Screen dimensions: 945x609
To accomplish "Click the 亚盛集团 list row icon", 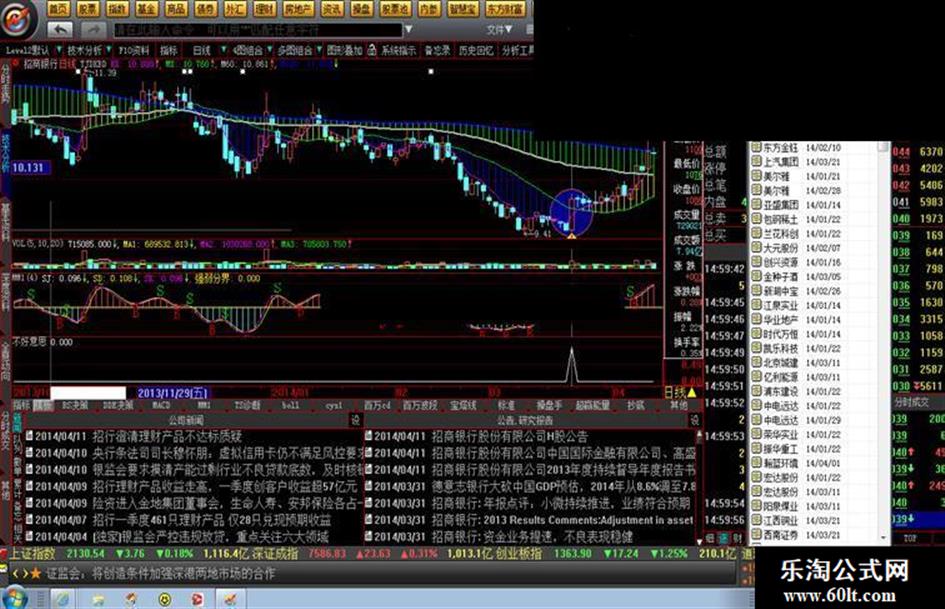I will 756,205.
